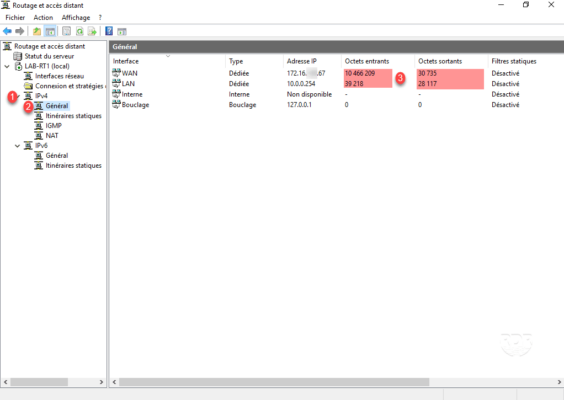564x400 pixels.
Task: Click left arrow of tree pane scrollbar
Action: [x=5, y=382]
